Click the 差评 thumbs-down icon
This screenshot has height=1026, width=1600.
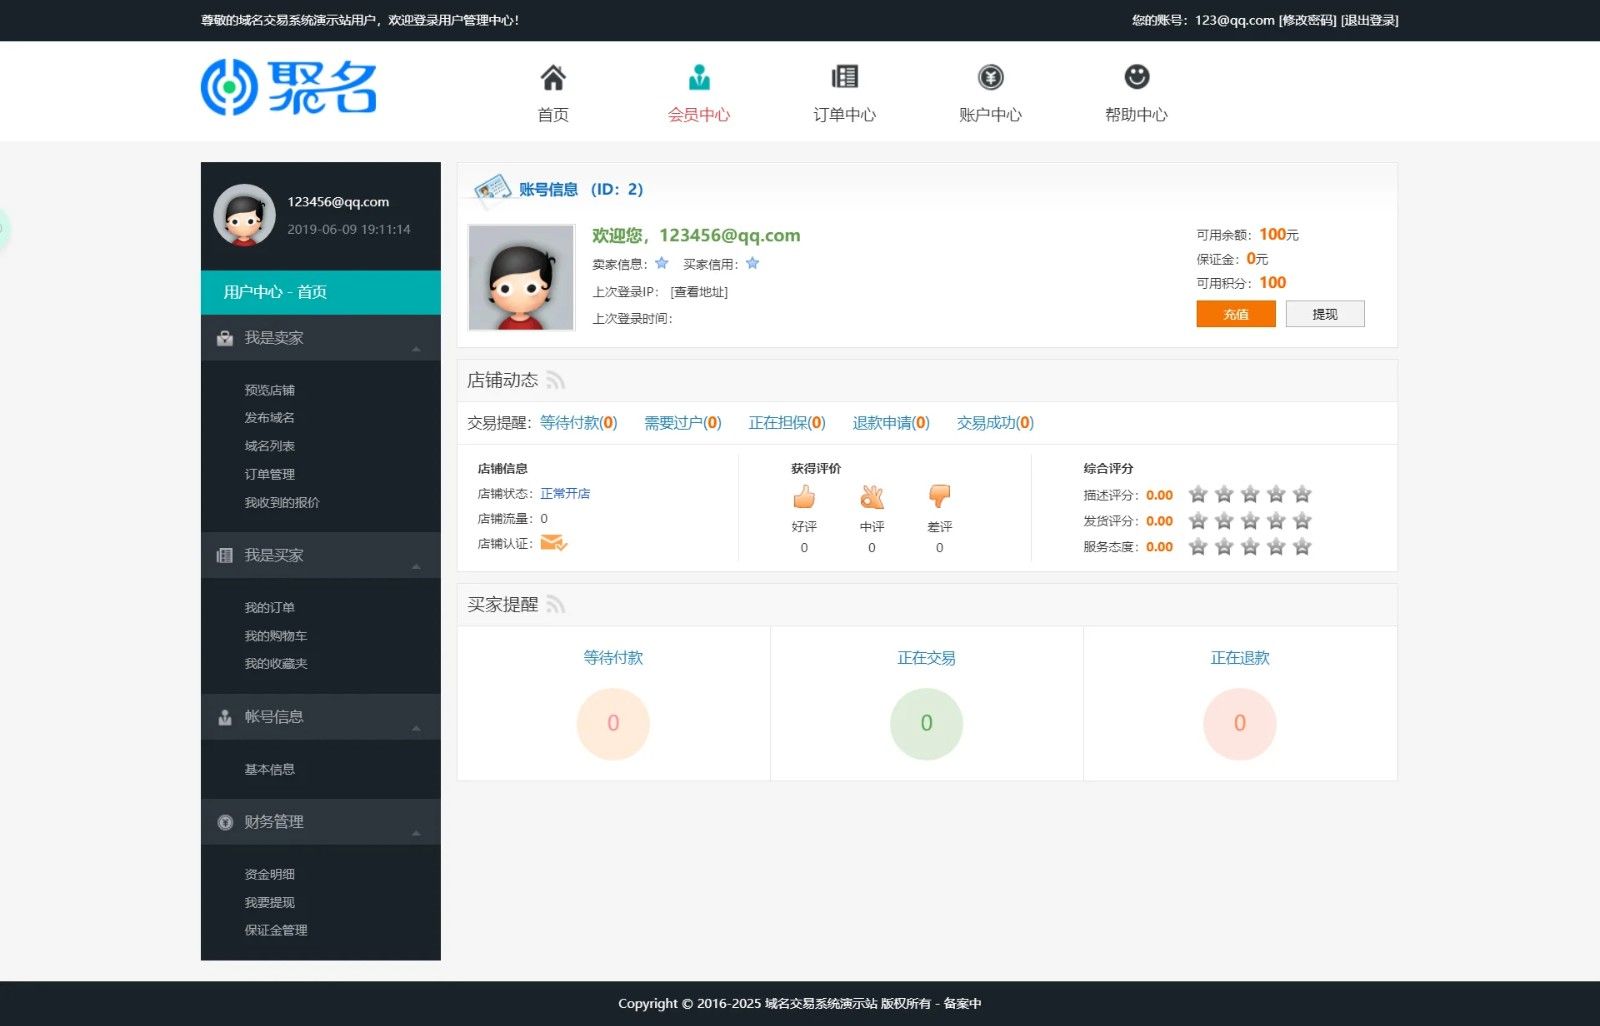[939, 497]
